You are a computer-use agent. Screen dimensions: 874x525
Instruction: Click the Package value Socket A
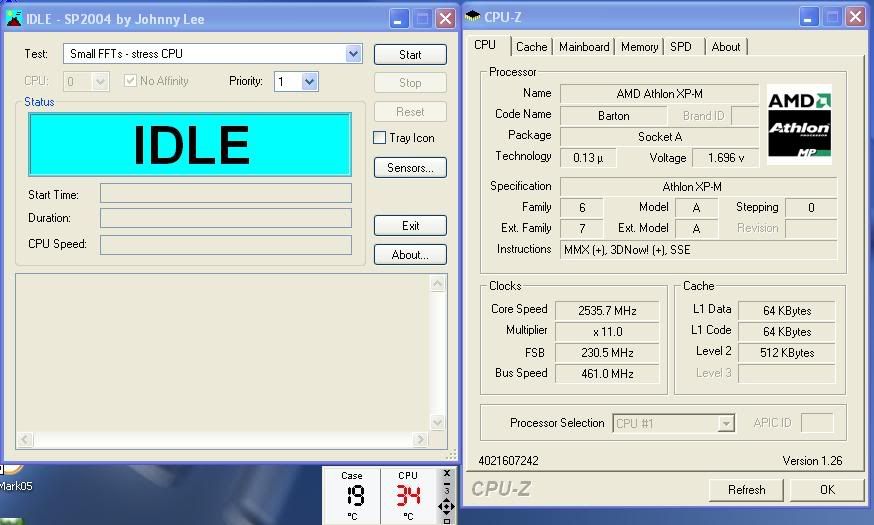[x=659, y=137]
